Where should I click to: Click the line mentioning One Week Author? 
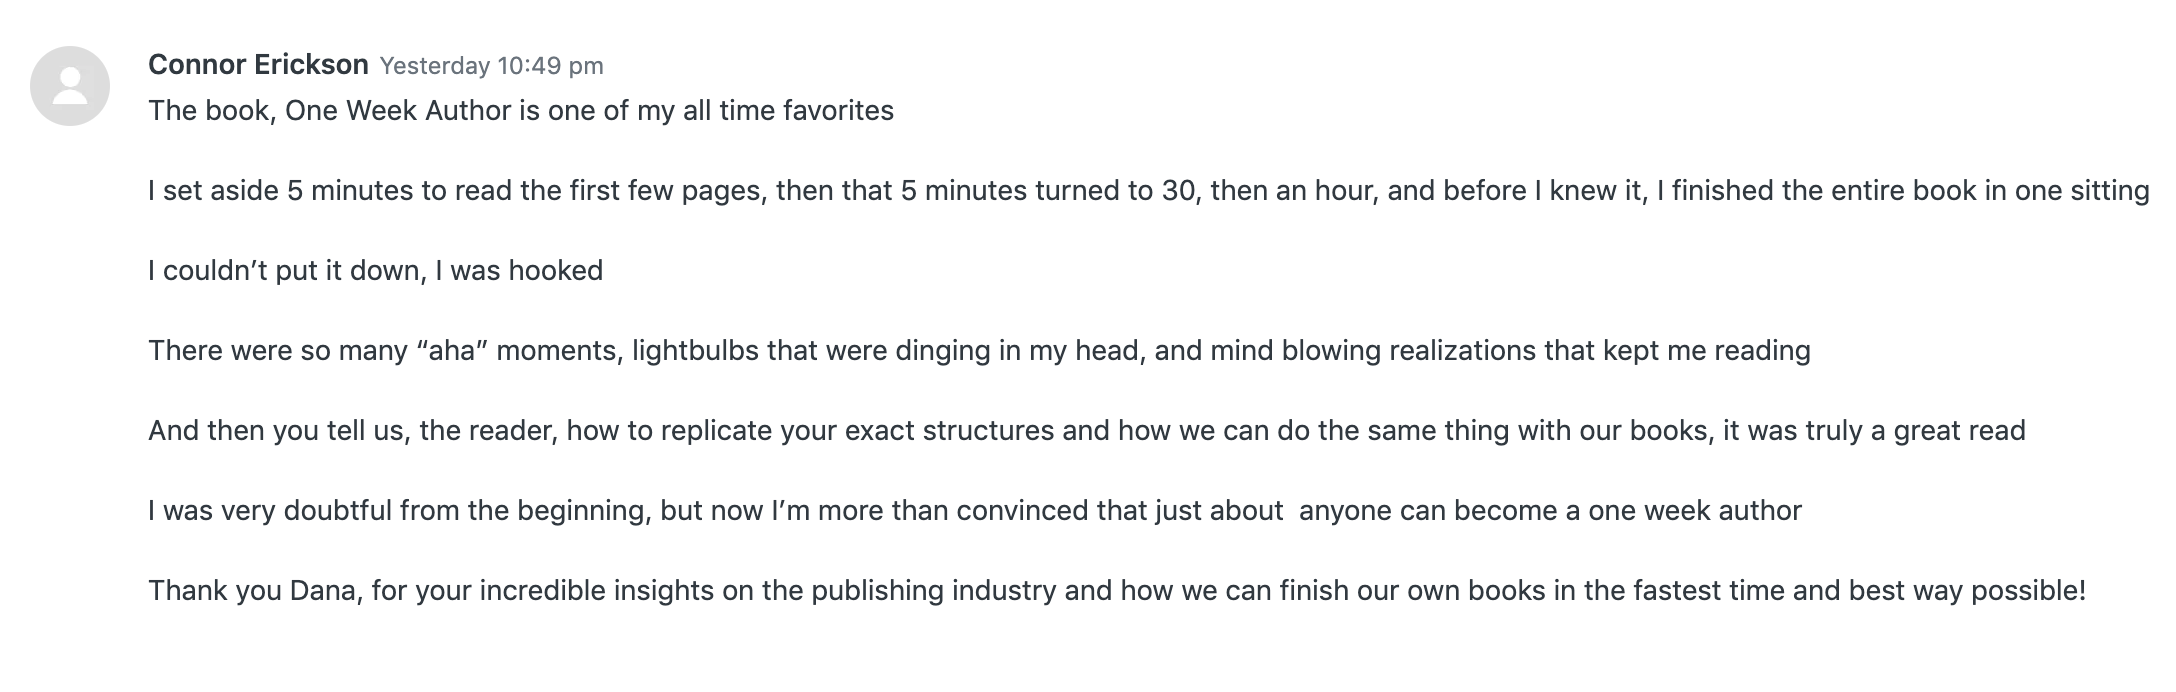tap(521, 110)
